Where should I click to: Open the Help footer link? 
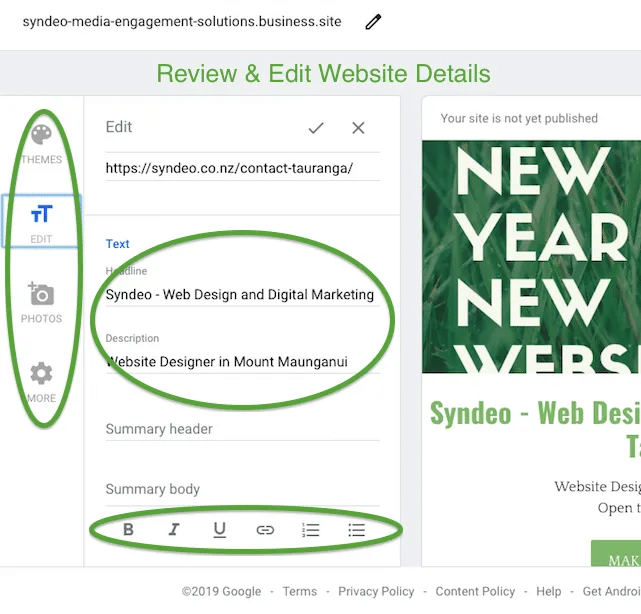point(549,592)
